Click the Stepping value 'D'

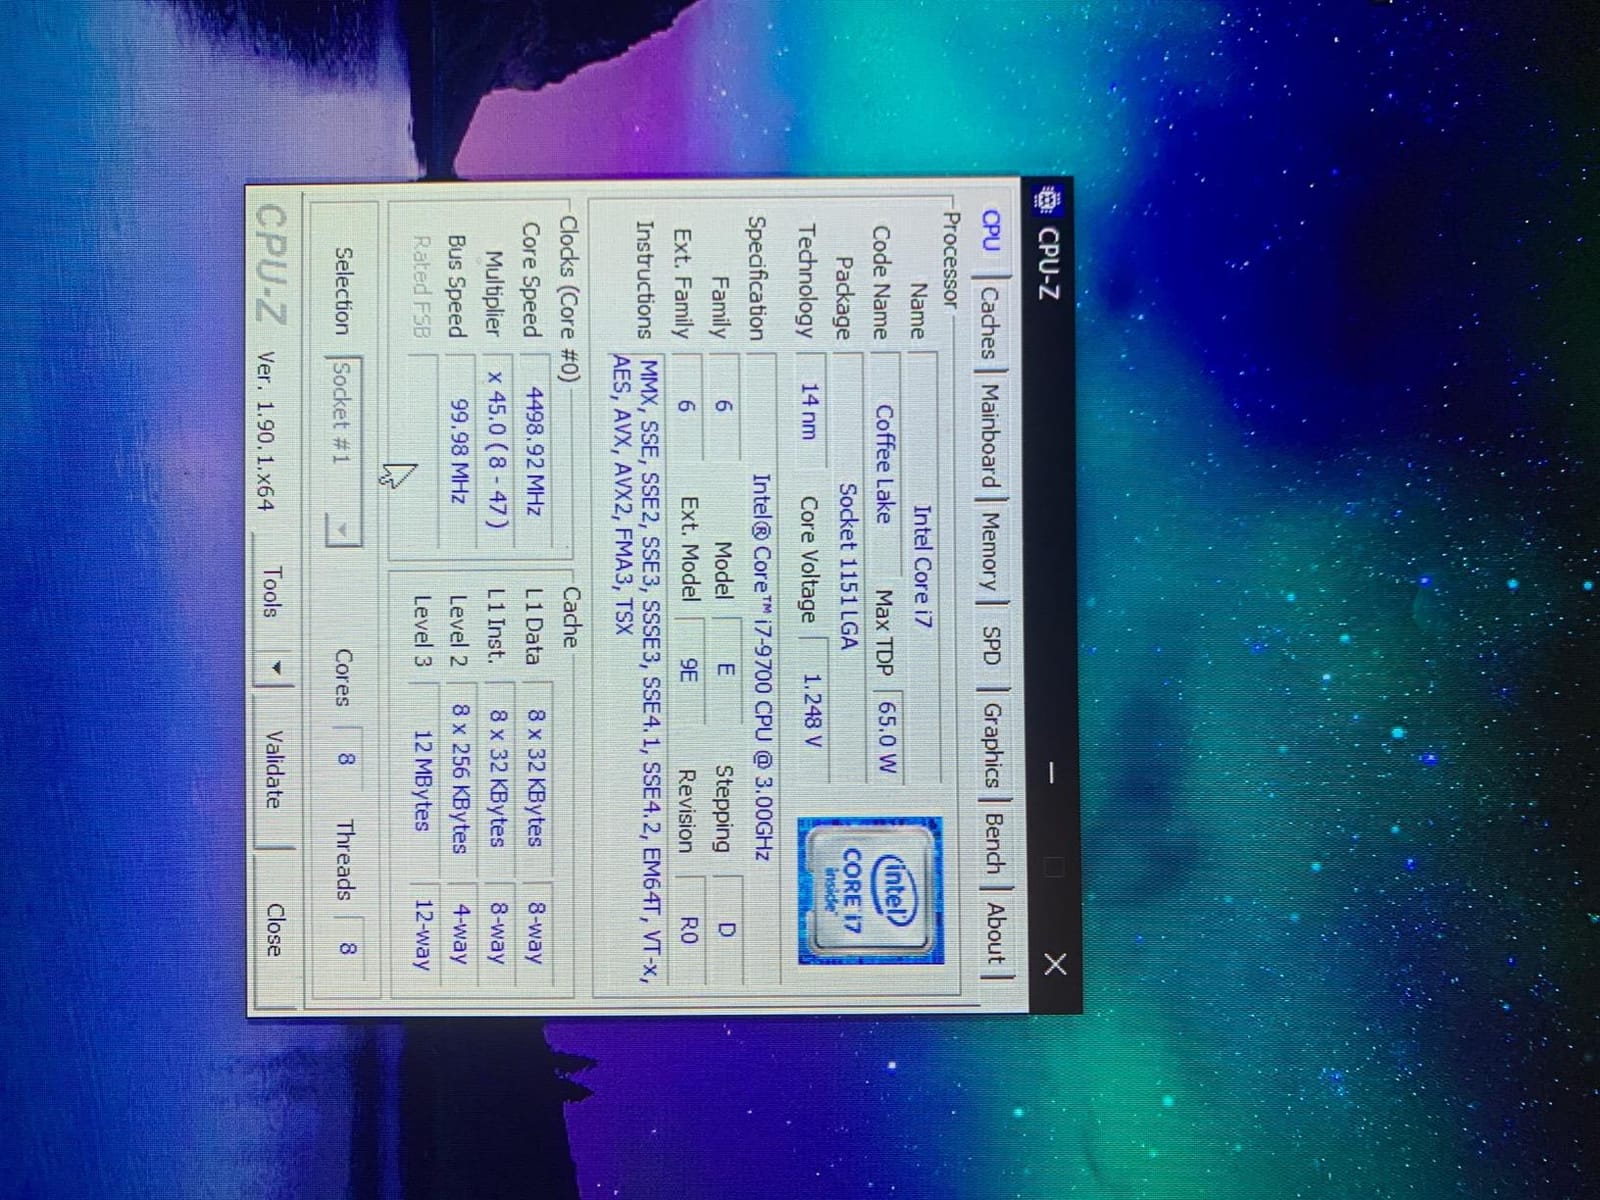727,929
